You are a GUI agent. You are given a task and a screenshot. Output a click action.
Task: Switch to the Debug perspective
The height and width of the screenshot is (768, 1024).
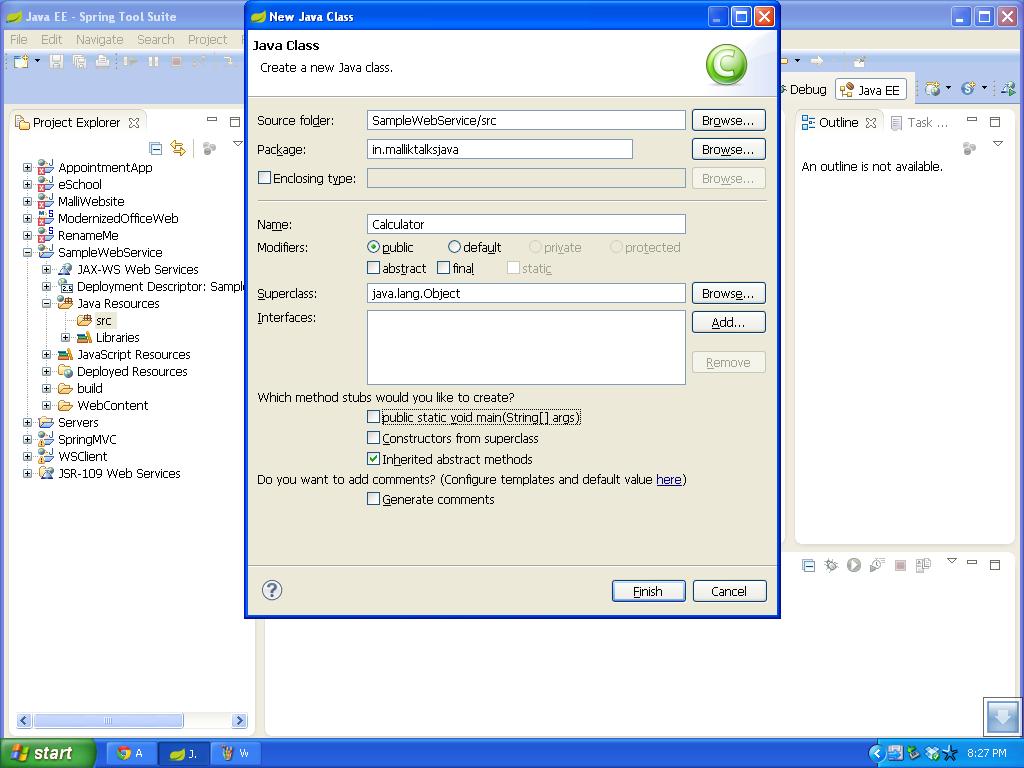(x=805, y=89)
